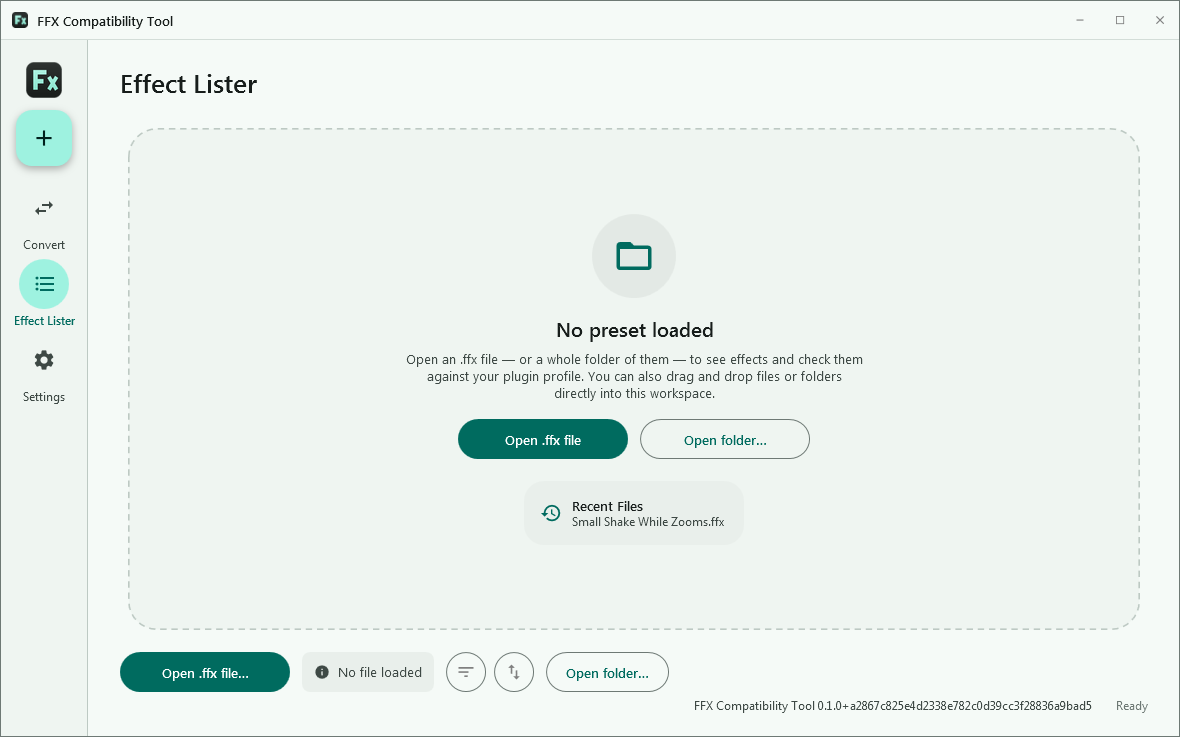Click the Open .ffx file... bottom button

coord(205,672)
